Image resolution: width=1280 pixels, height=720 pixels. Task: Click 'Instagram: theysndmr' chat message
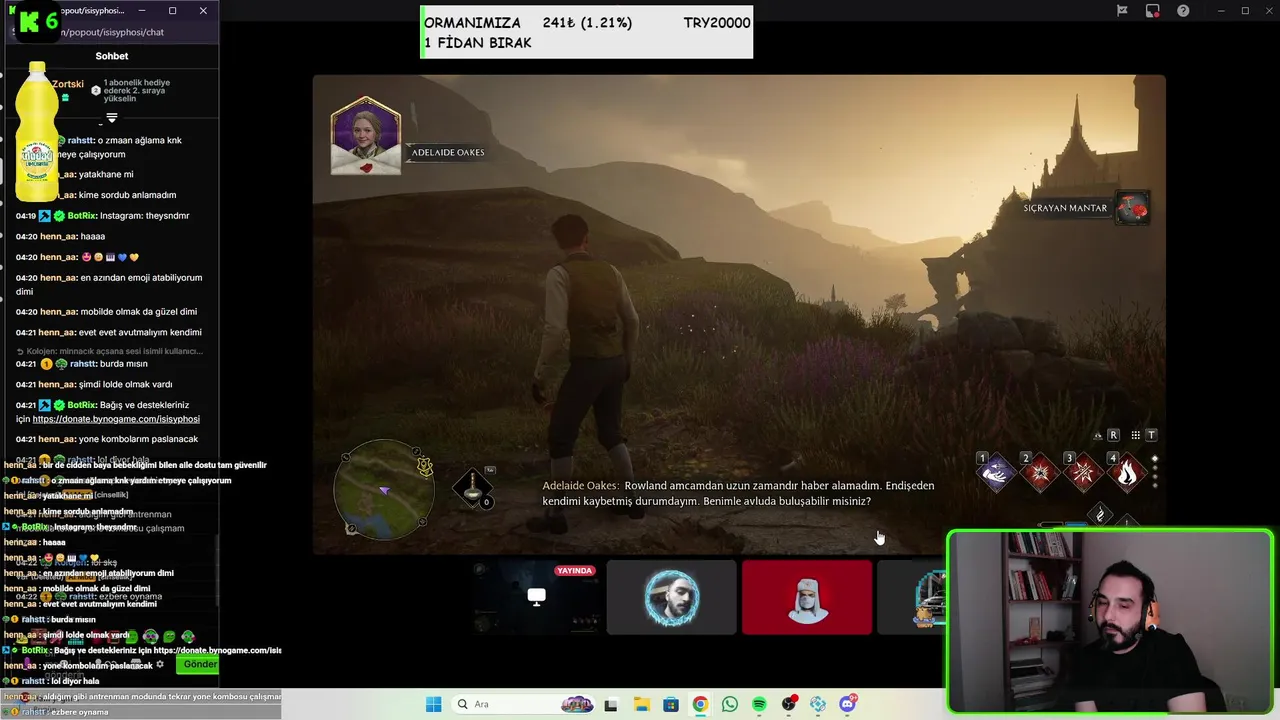pyautogui.click(x=146, y=216)
